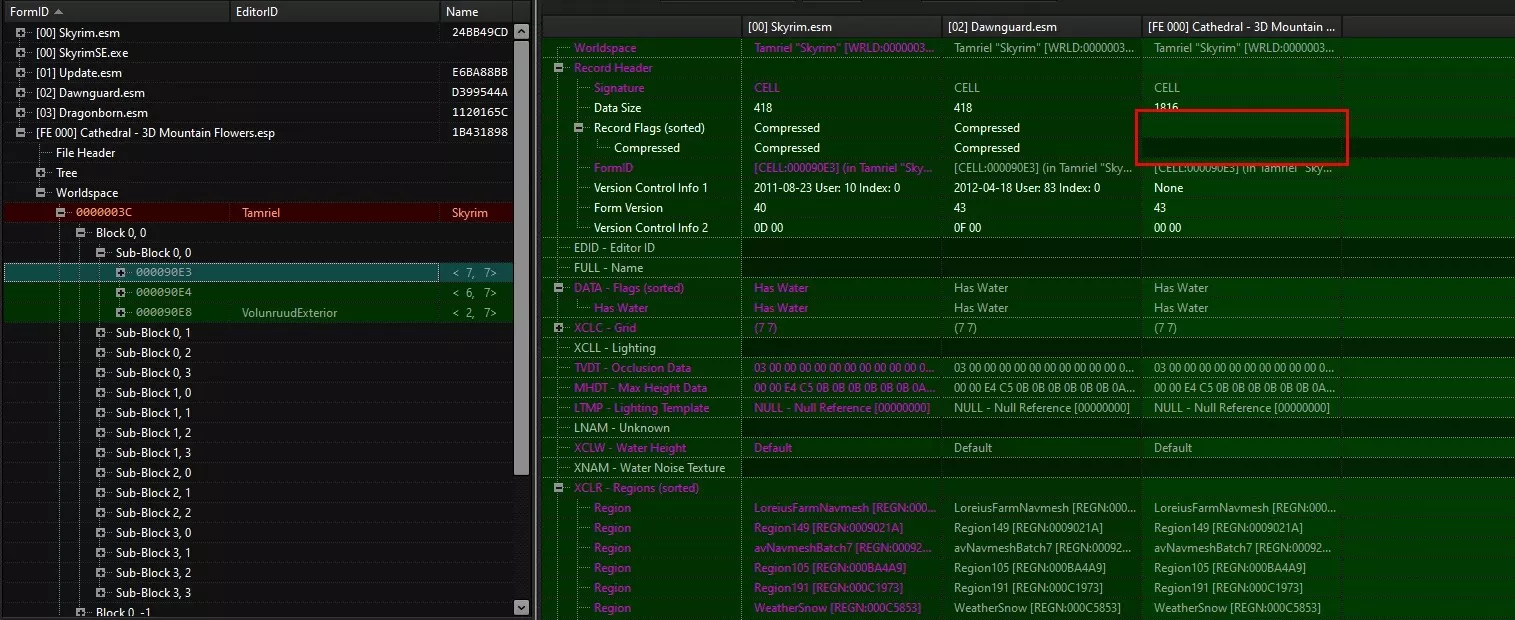This screenshot has width=1515, height=620.
Task: Click the "None" Version Control Info value
Action: (x=1168, y=188)
